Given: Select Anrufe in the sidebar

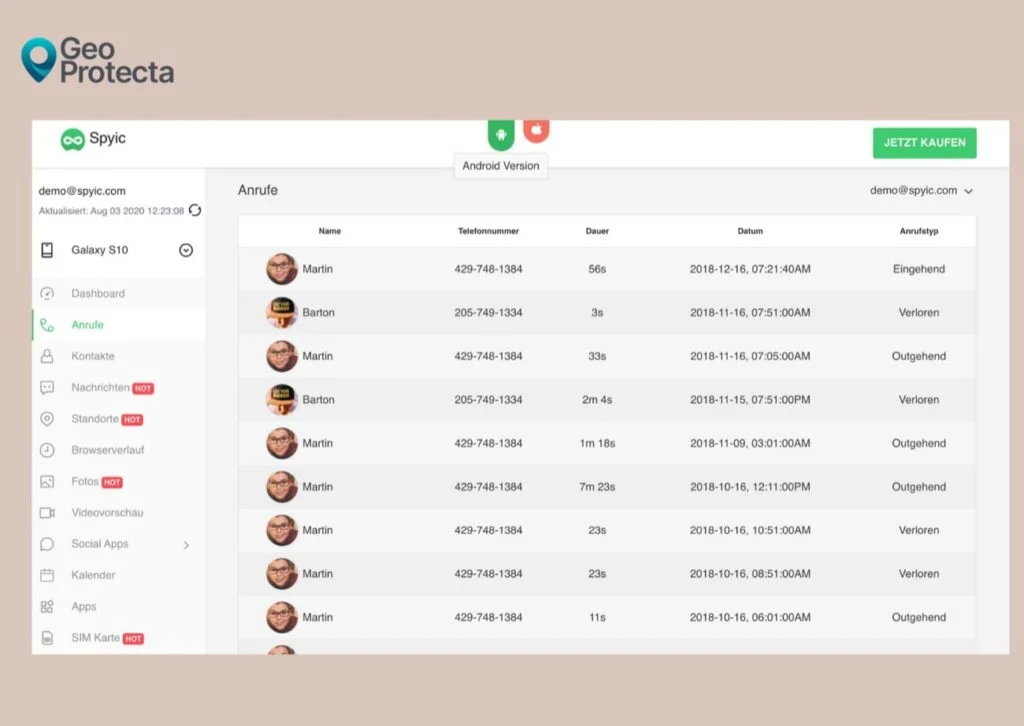Looking at the screenshot, I should coord(88,324).
